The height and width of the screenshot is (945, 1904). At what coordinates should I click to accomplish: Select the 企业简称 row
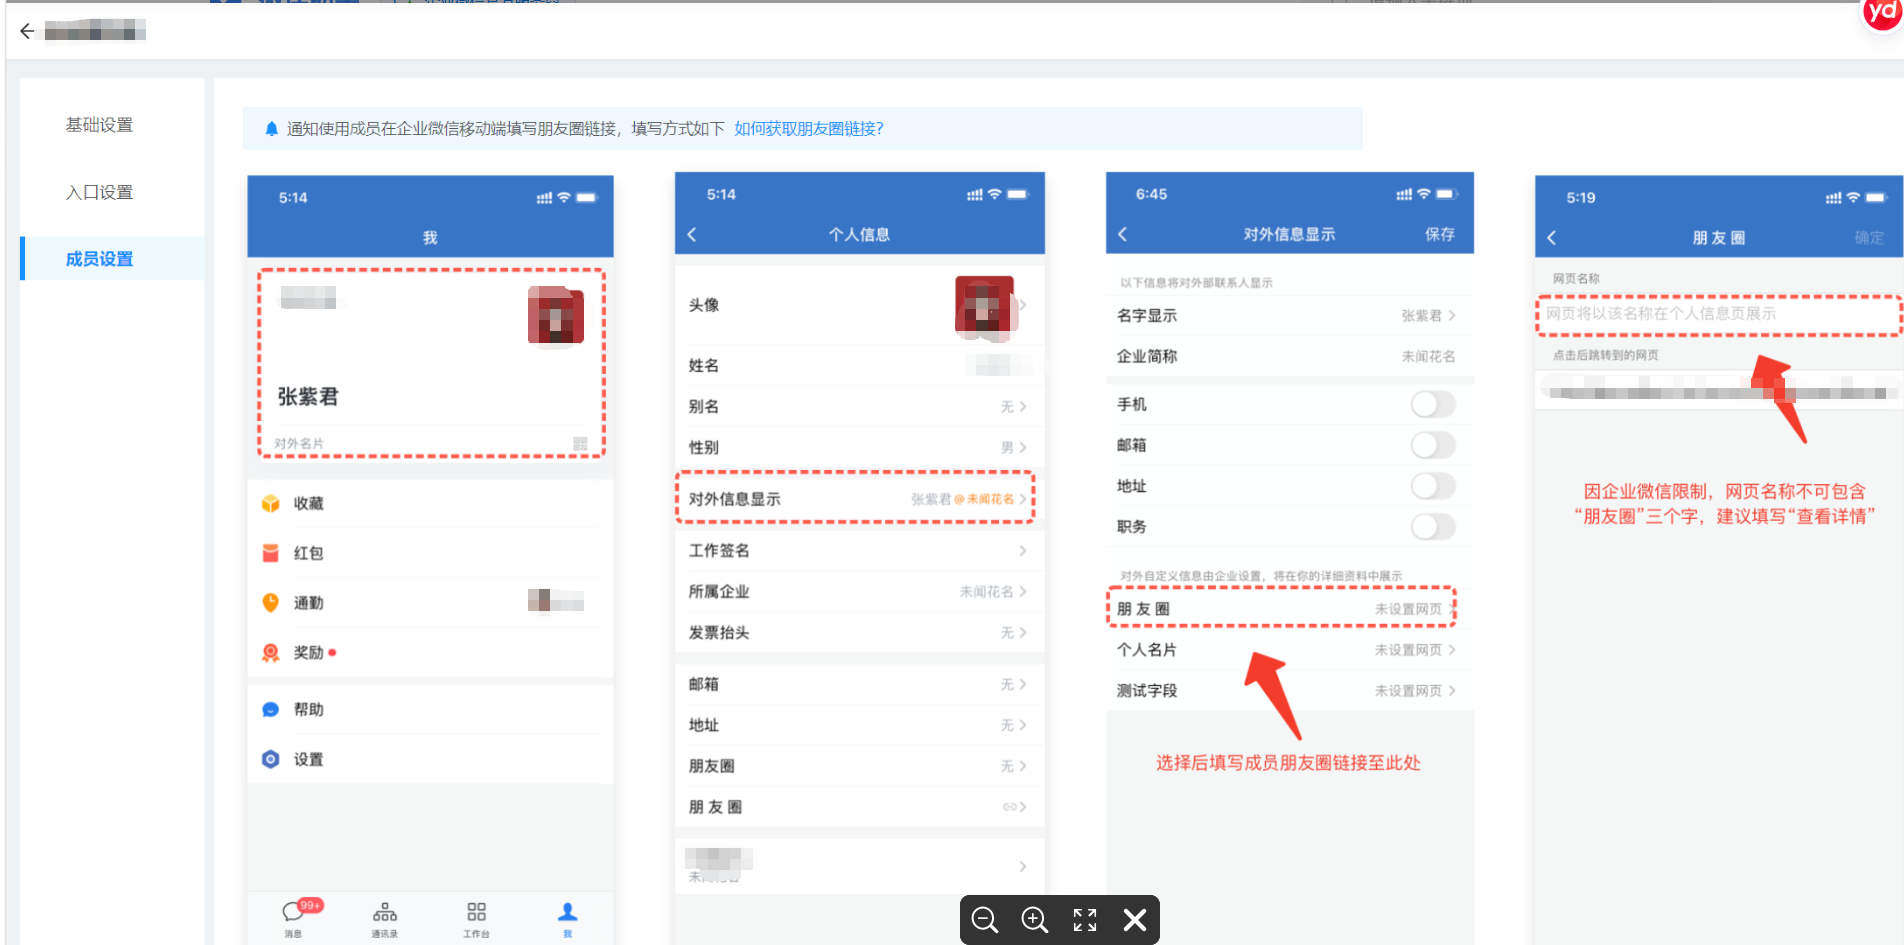(x=1289, y=357)
